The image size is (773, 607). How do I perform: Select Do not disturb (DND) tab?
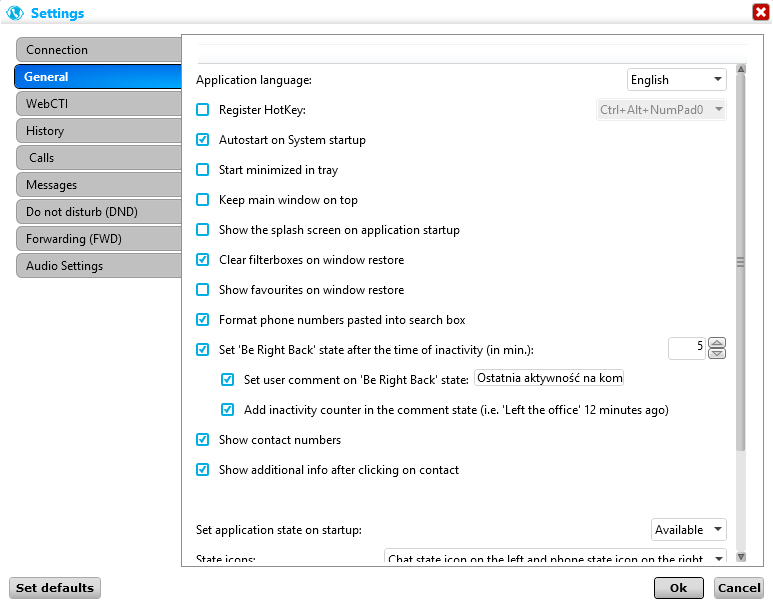pos(97,212)
